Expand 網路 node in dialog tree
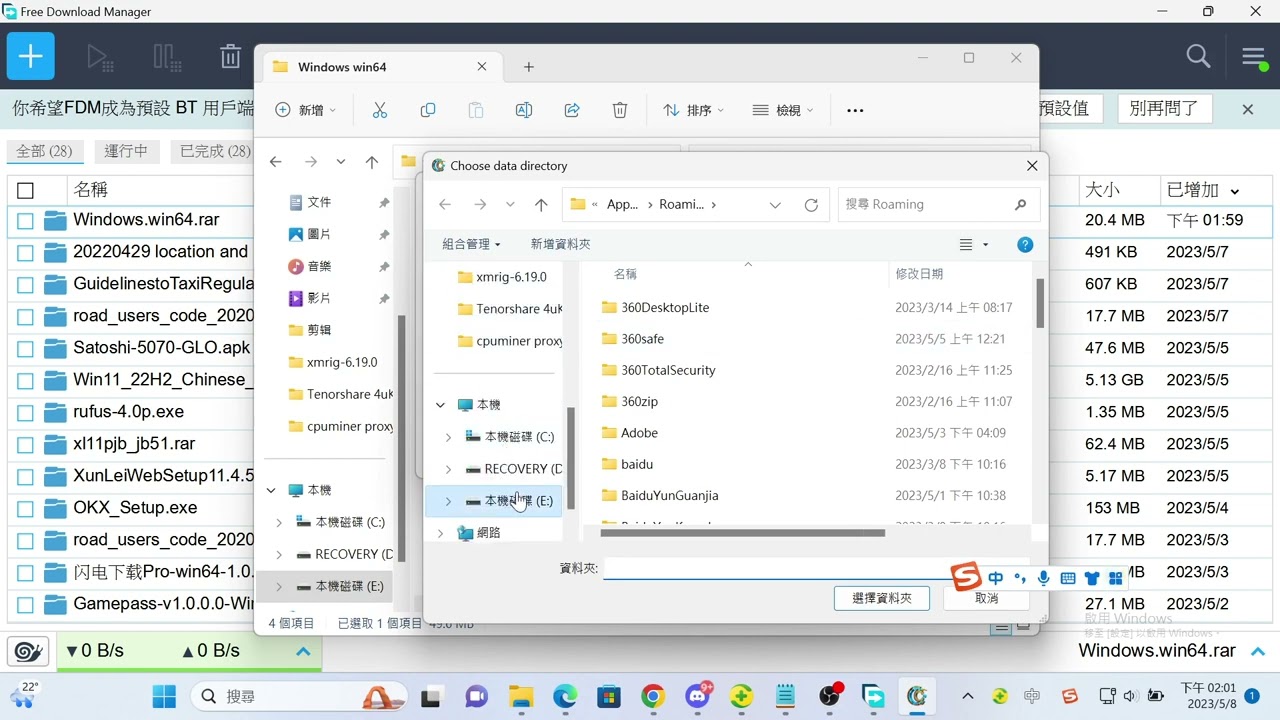Screen dimensions: 1280x720 [x=440, y=533]
